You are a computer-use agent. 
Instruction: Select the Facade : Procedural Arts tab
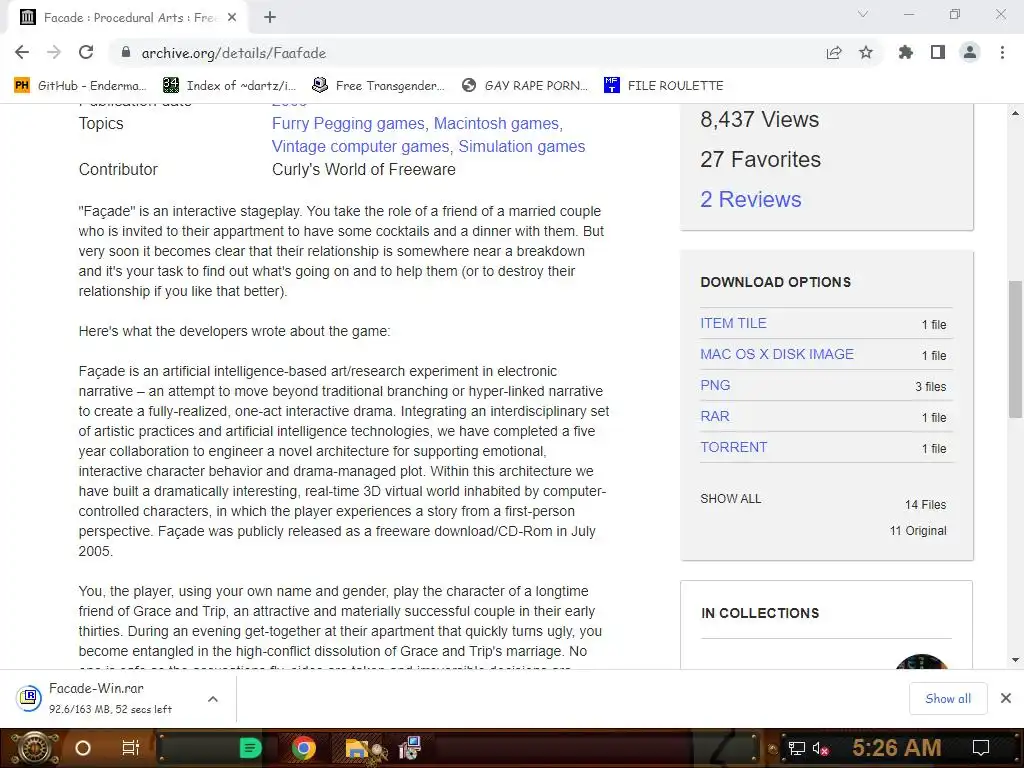127,18
